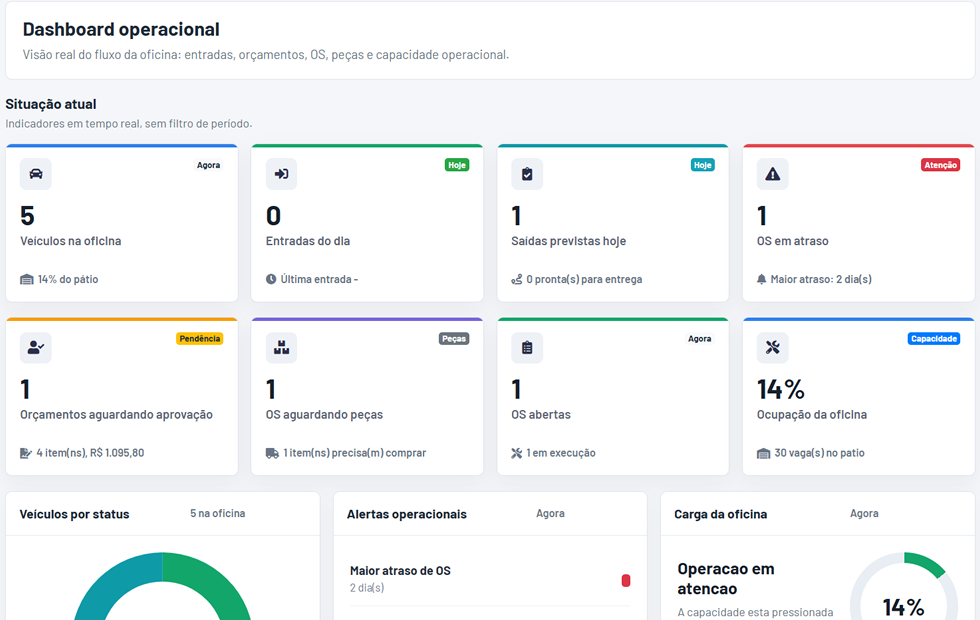The width and height of the screenshot is (980, 620).
Task: Click the Situação atual section title
Action: tap(51, 104)
